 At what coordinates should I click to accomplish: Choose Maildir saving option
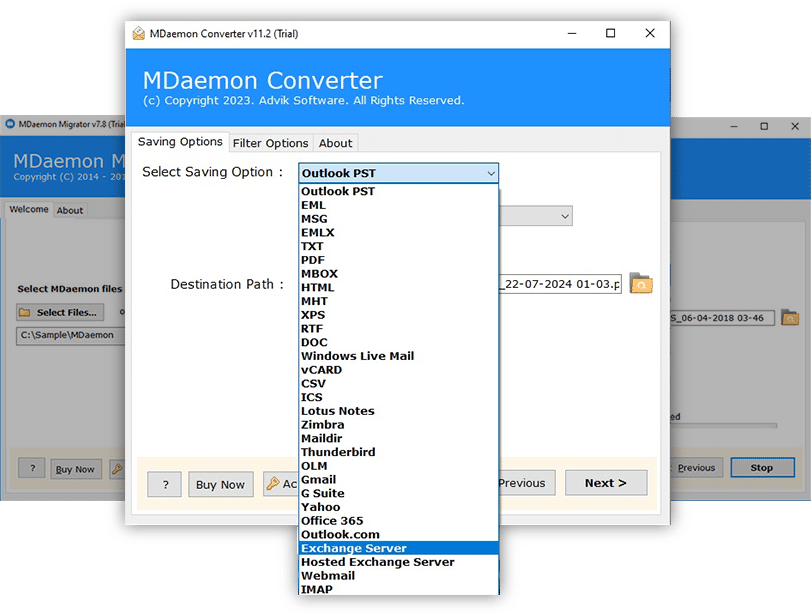click(398, 438)
